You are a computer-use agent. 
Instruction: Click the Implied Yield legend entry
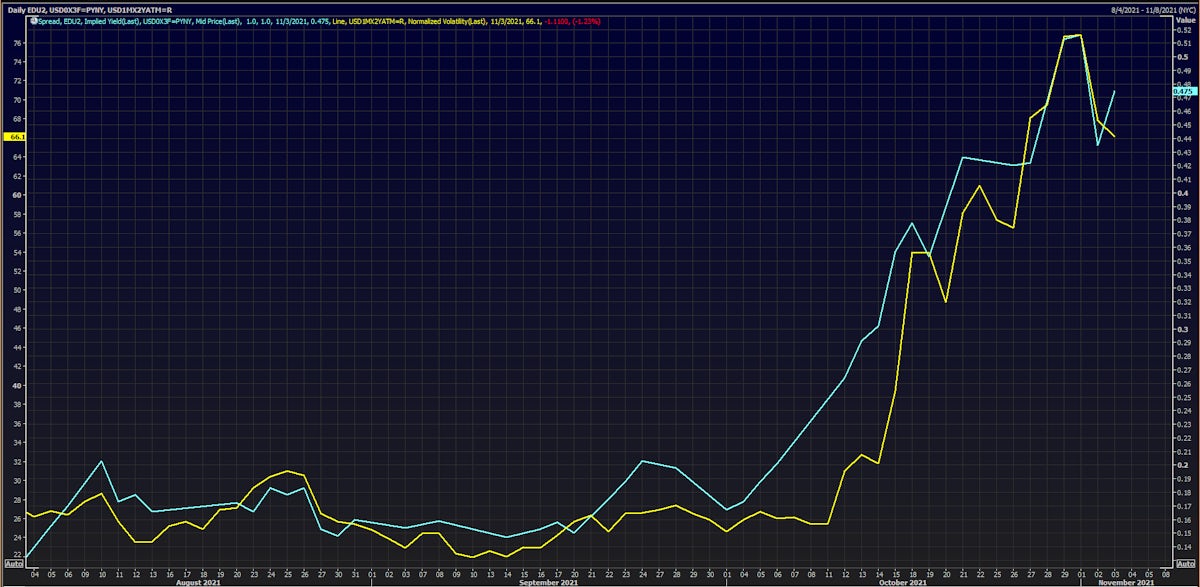coord(111,19)
